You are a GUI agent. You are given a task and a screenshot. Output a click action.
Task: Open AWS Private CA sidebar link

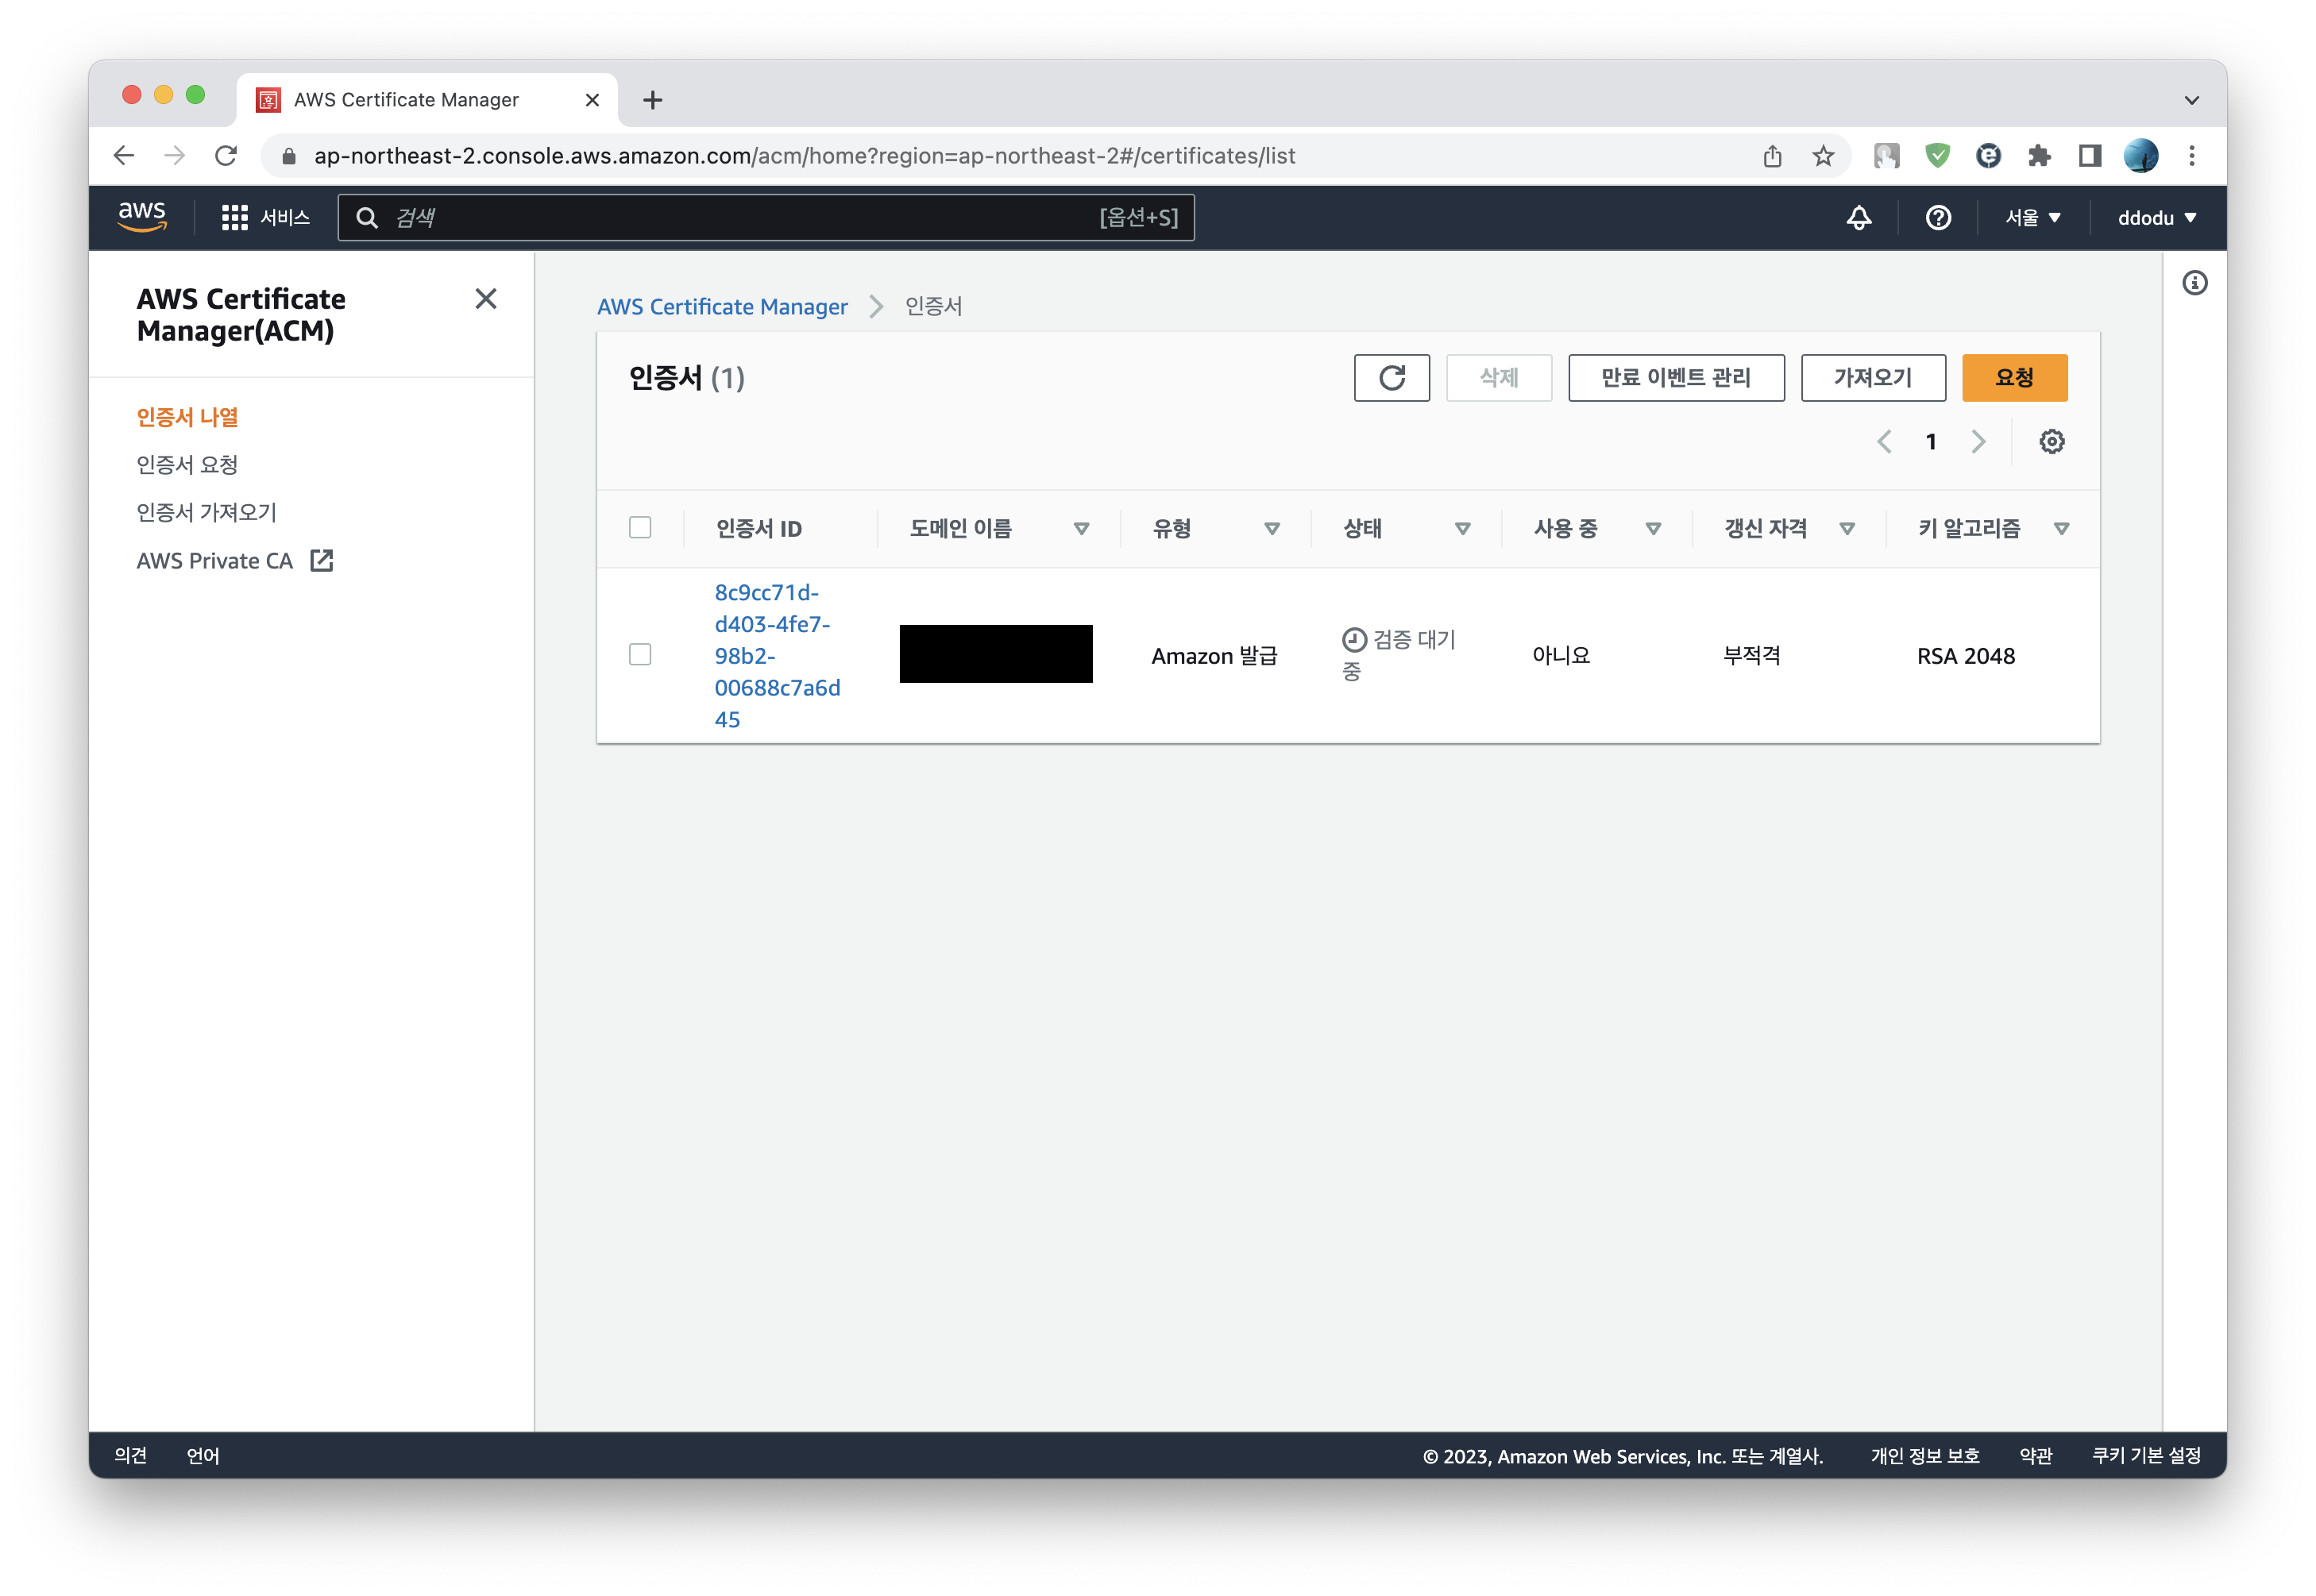tap(215, 561)
